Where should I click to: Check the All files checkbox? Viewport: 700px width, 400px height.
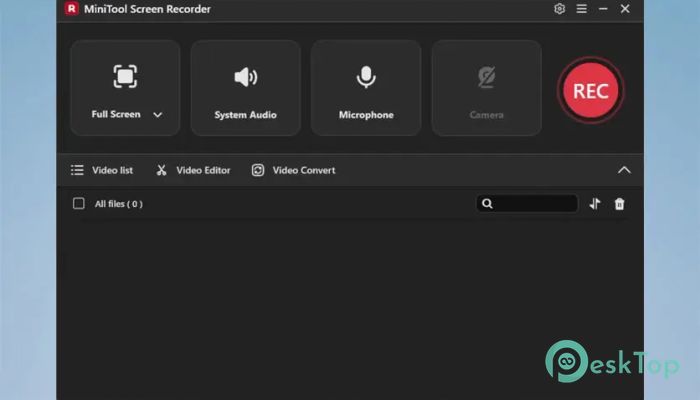(x=79, y=204)
